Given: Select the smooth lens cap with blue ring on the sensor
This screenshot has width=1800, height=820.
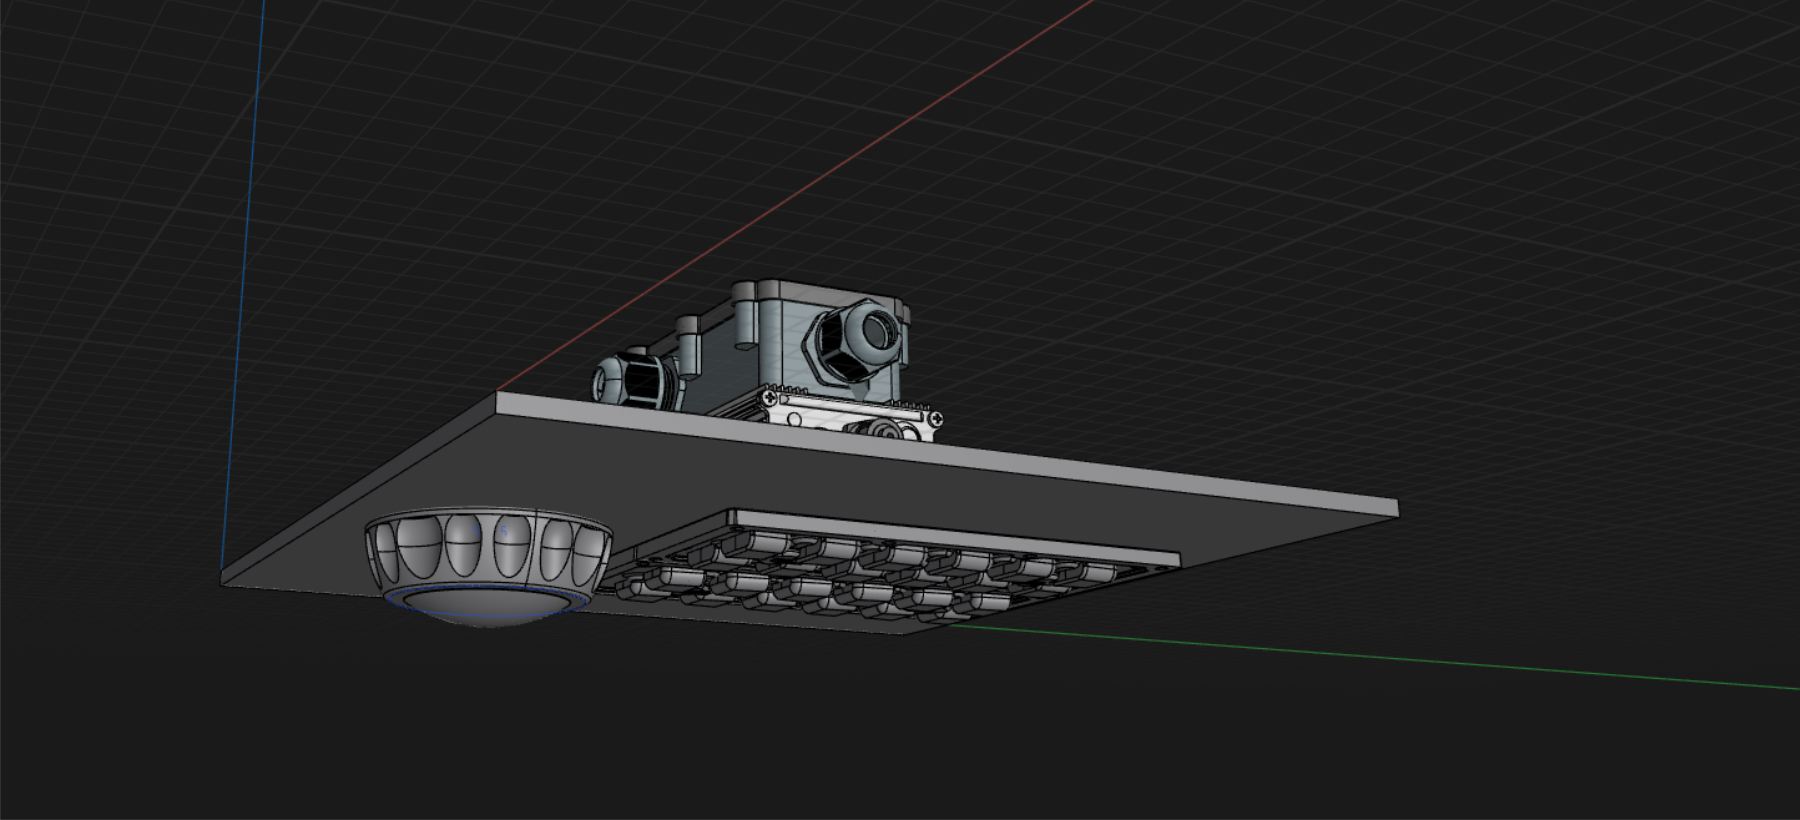Looking at the screenshot, I should 487,606.
